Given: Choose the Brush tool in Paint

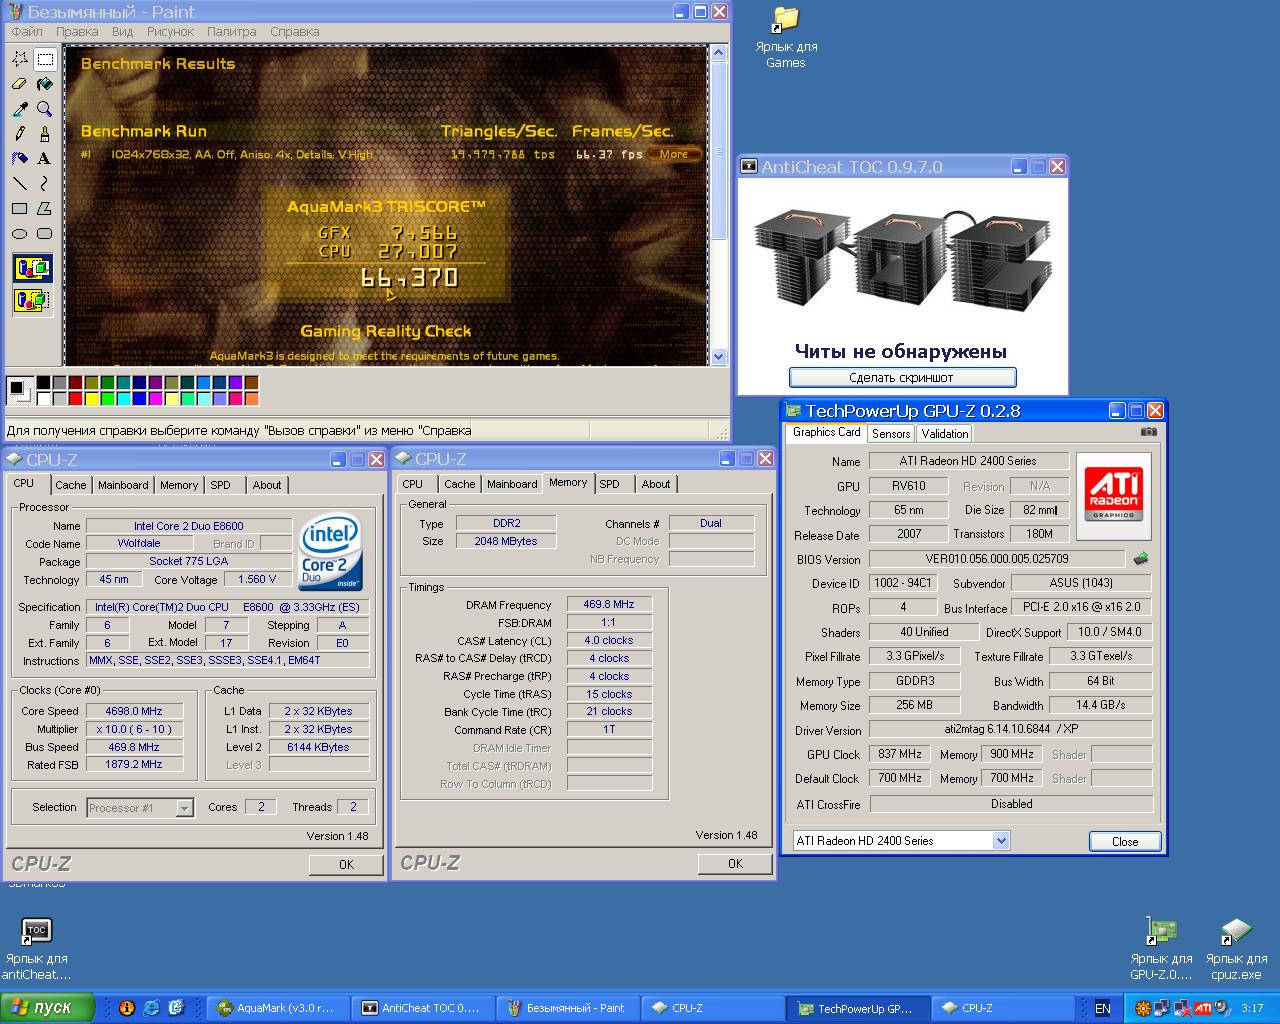Looking at the screenshot, I should tap(44, 134).
